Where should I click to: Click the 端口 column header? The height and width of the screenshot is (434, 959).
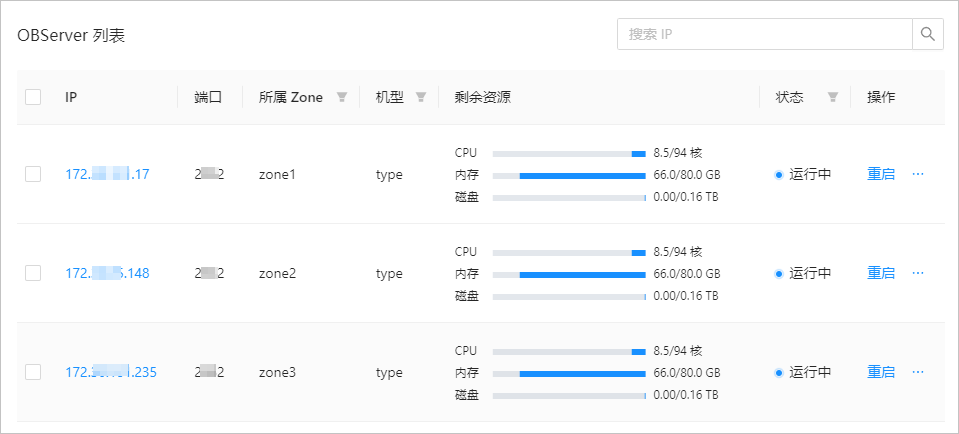point(208,97)
